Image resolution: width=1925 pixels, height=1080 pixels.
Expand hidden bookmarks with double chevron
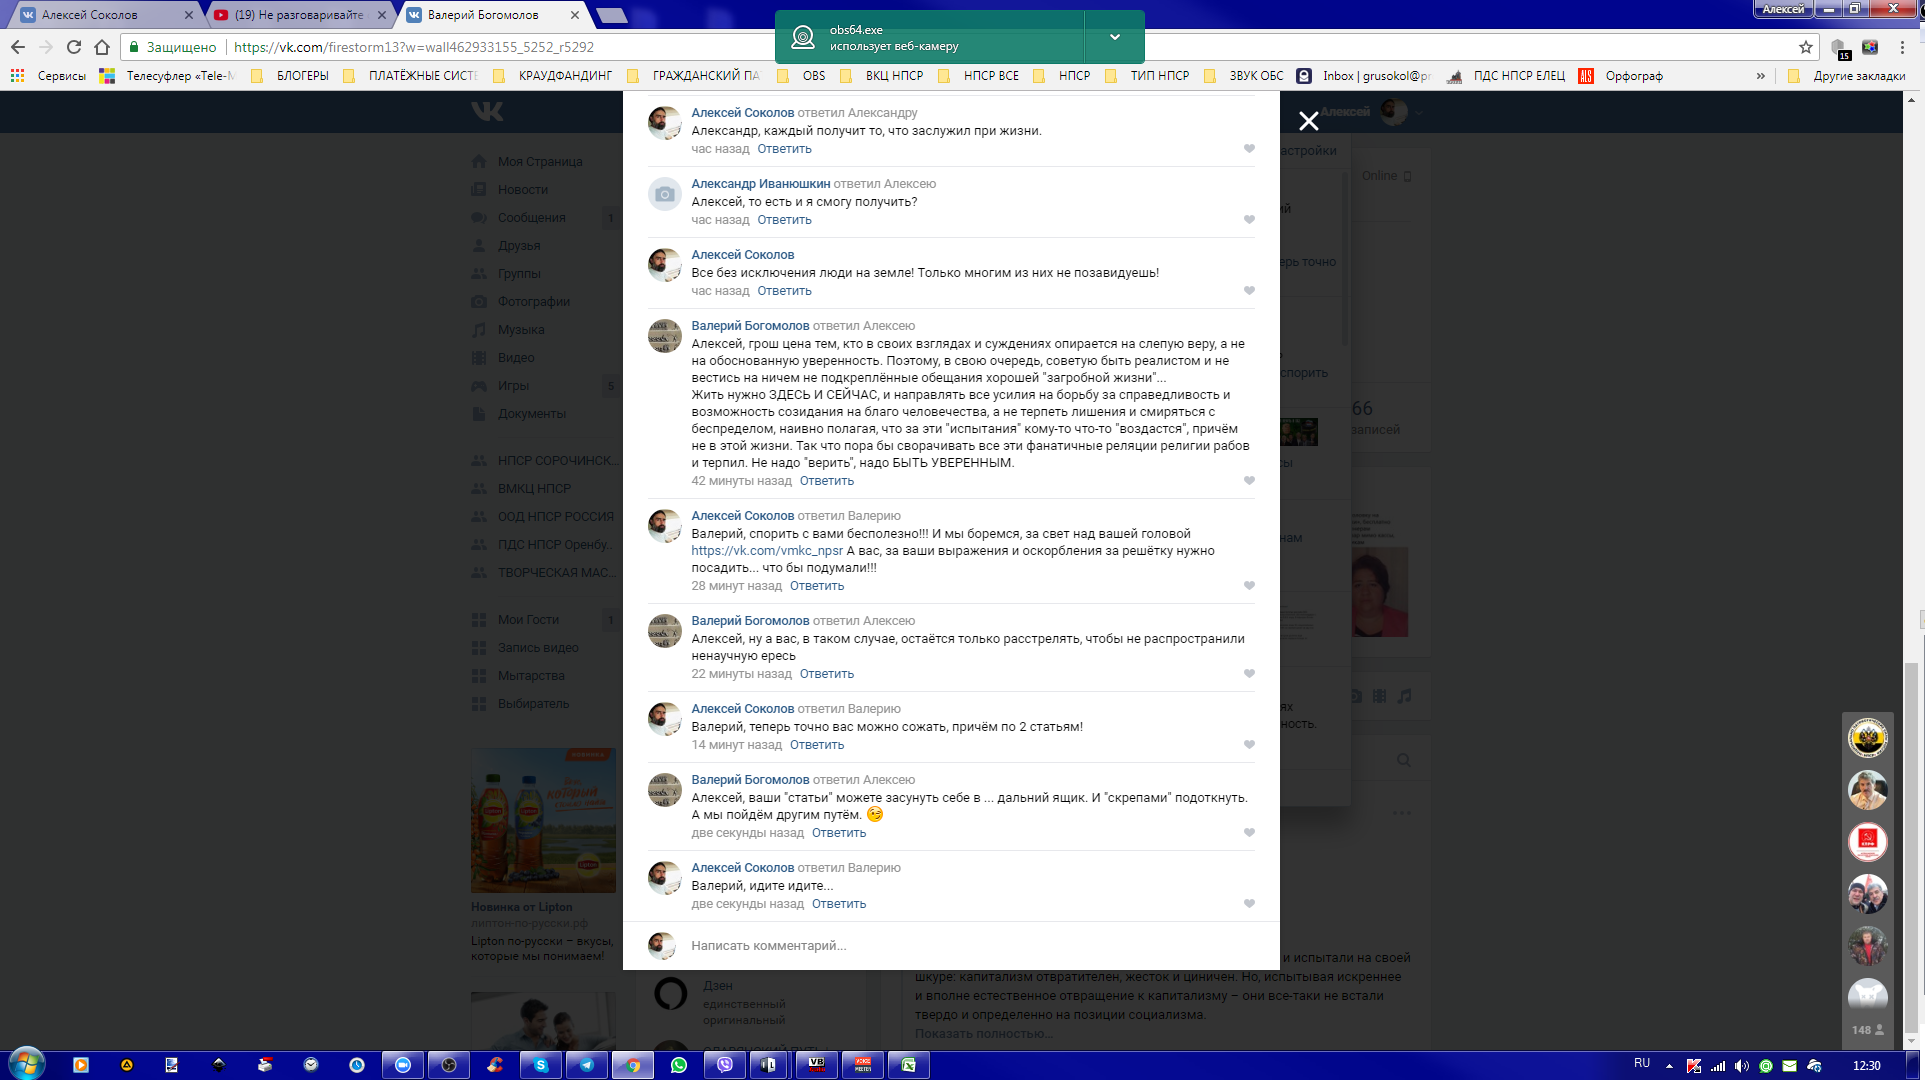[x=1760, y=76]
